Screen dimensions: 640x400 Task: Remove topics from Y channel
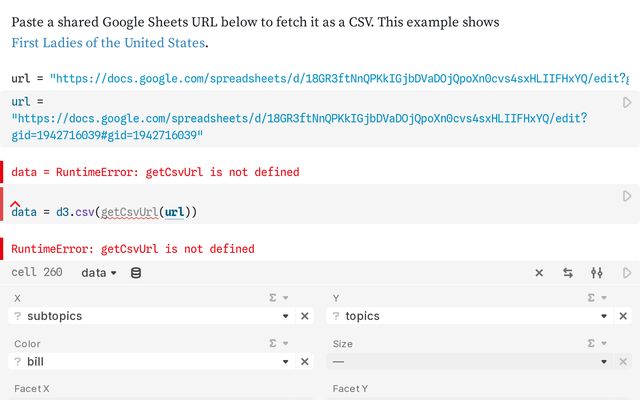(x=623, y=316)
